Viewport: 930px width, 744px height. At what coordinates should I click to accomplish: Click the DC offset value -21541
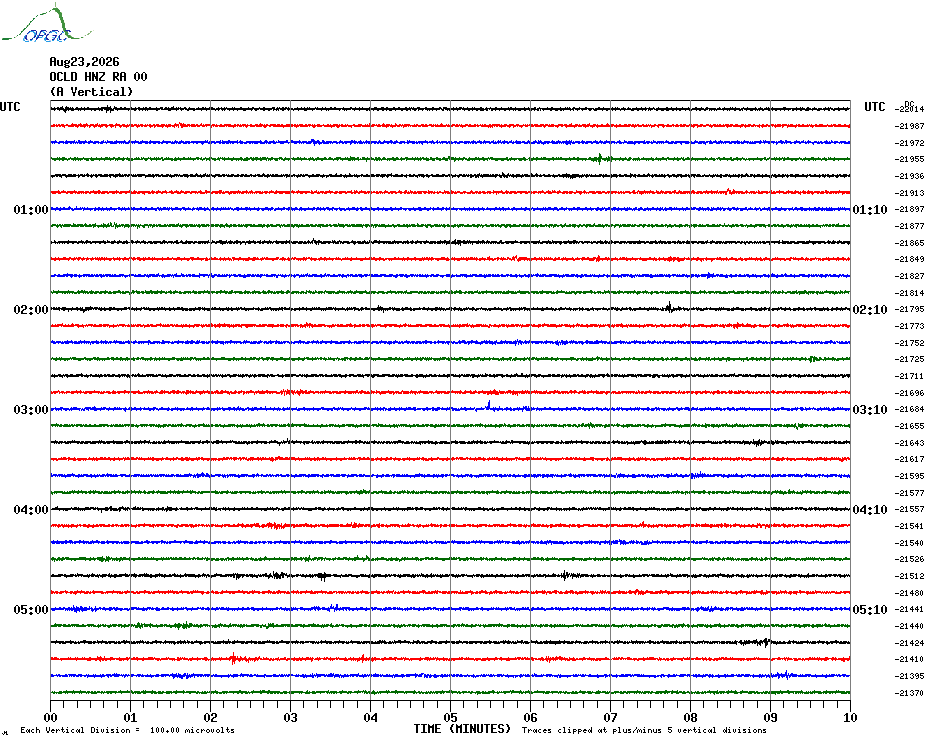click(x=909, y=526)
